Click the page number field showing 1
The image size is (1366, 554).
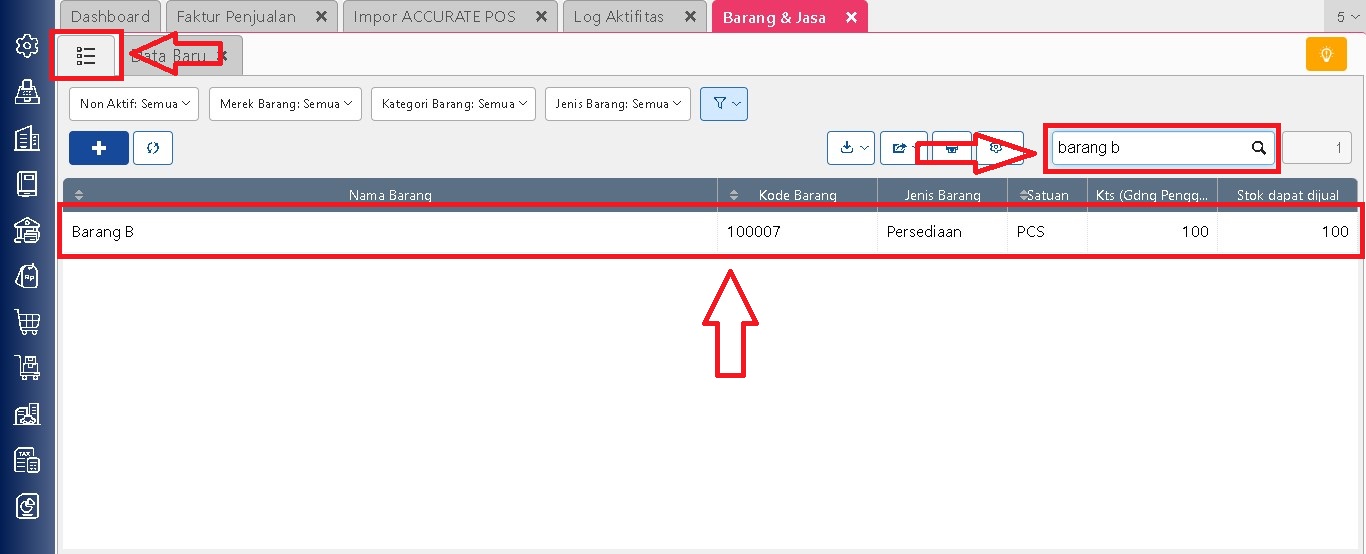point(1317,148)
